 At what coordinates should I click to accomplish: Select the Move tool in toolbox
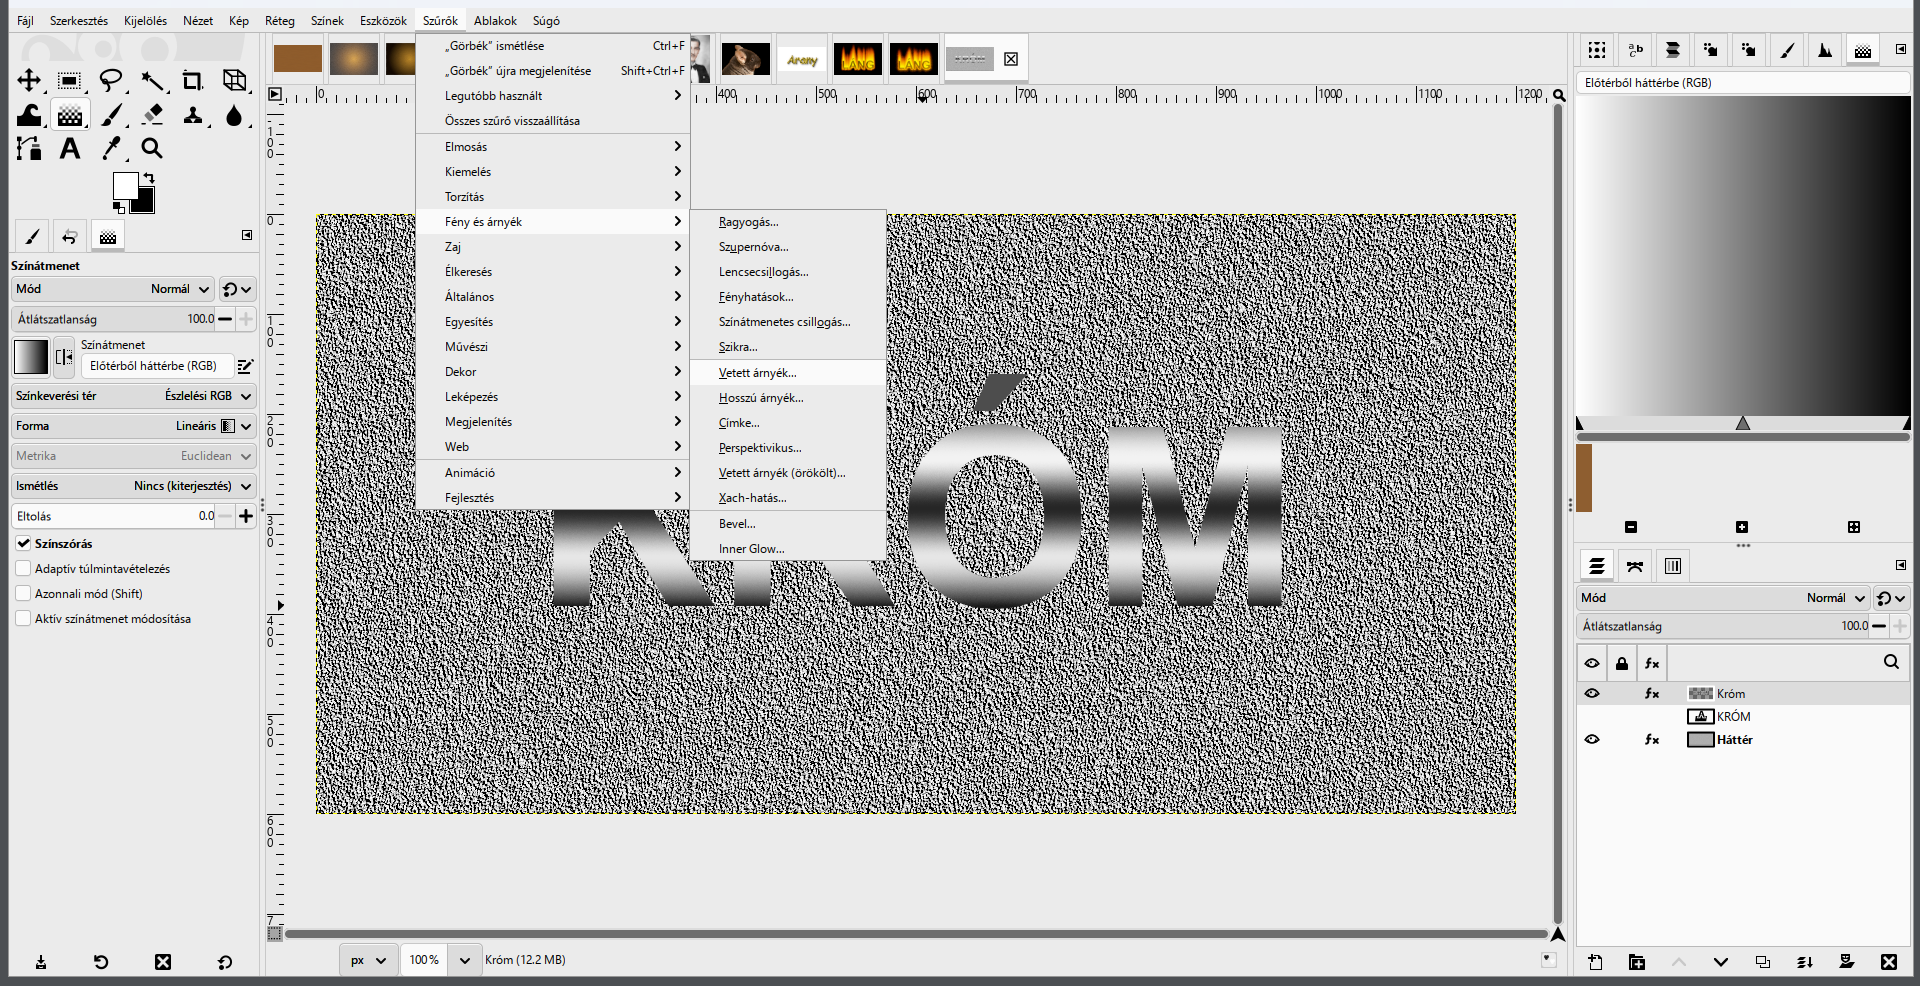[x=29, y=81]
